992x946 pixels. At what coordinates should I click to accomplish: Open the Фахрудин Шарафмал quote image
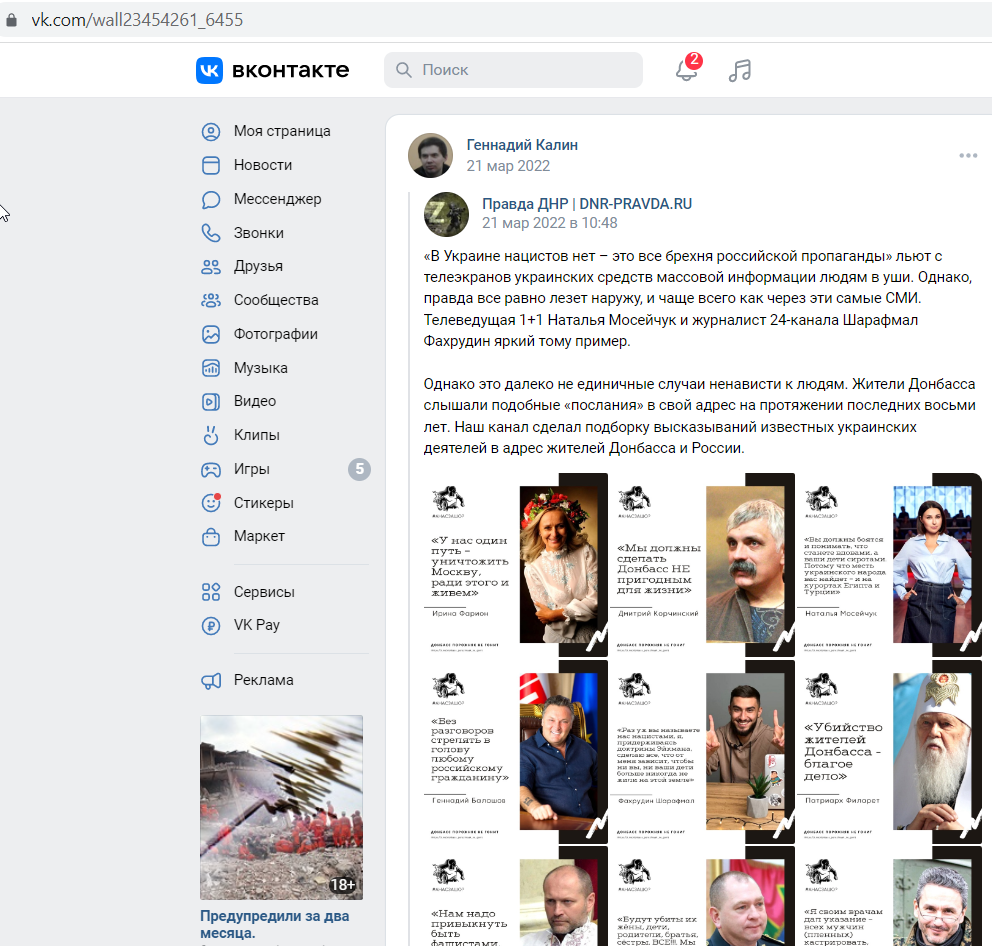click(x=702, y=751)
